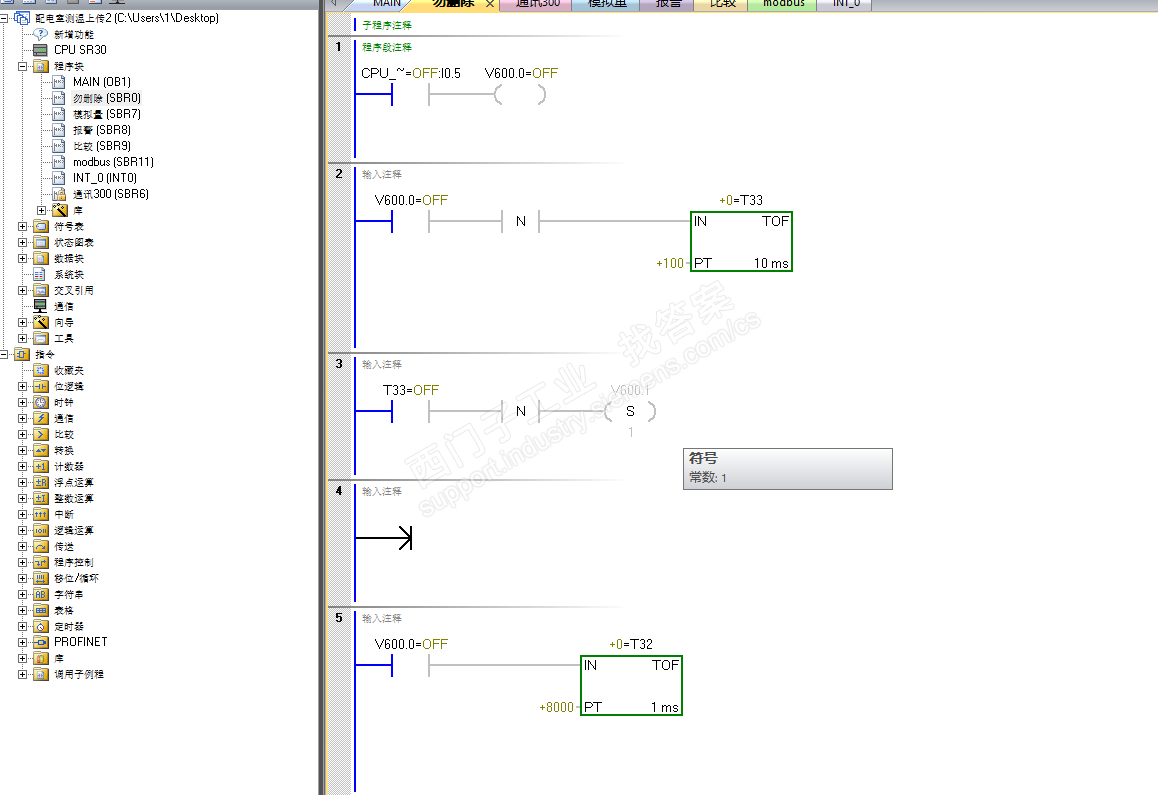Image resolution: width=1158 pixels, height=795 pixels.
Task: Select the CPU SR30 module icon
Action: click(x=41, y=50)
